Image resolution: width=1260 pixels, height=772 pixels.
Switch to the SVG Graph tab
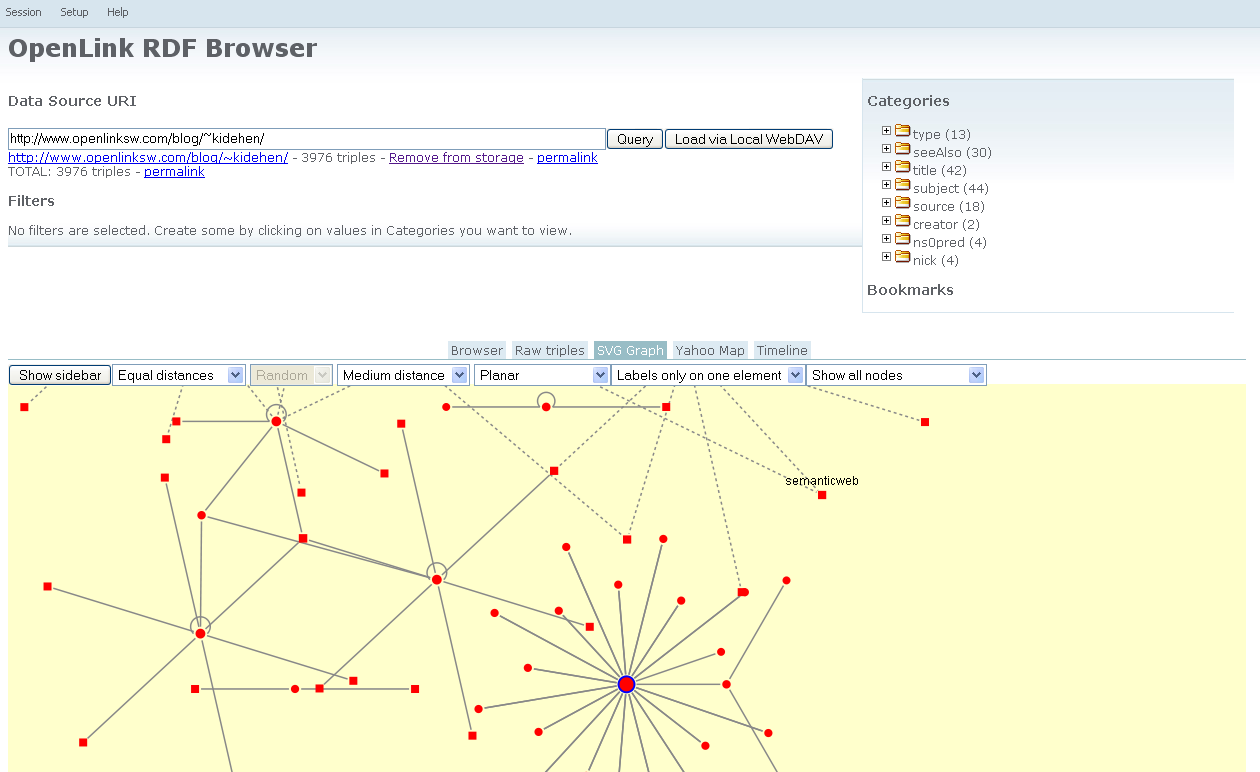(x=630, y=350)
